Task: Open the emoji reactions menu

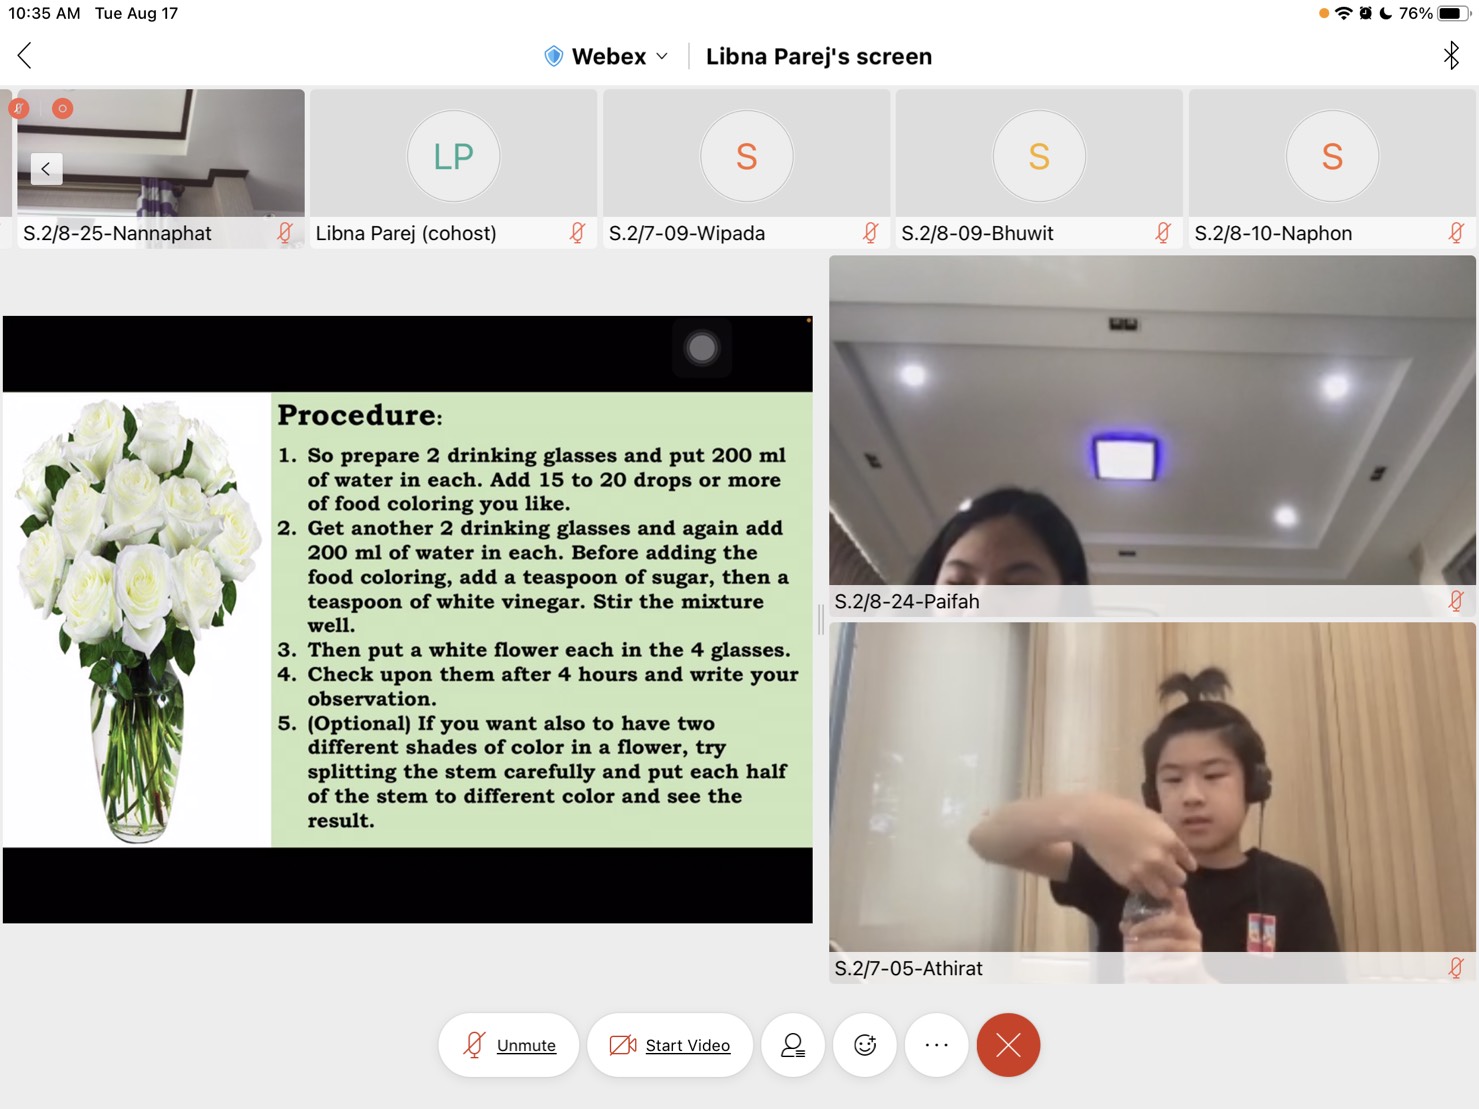Action: pos(865,1045)
